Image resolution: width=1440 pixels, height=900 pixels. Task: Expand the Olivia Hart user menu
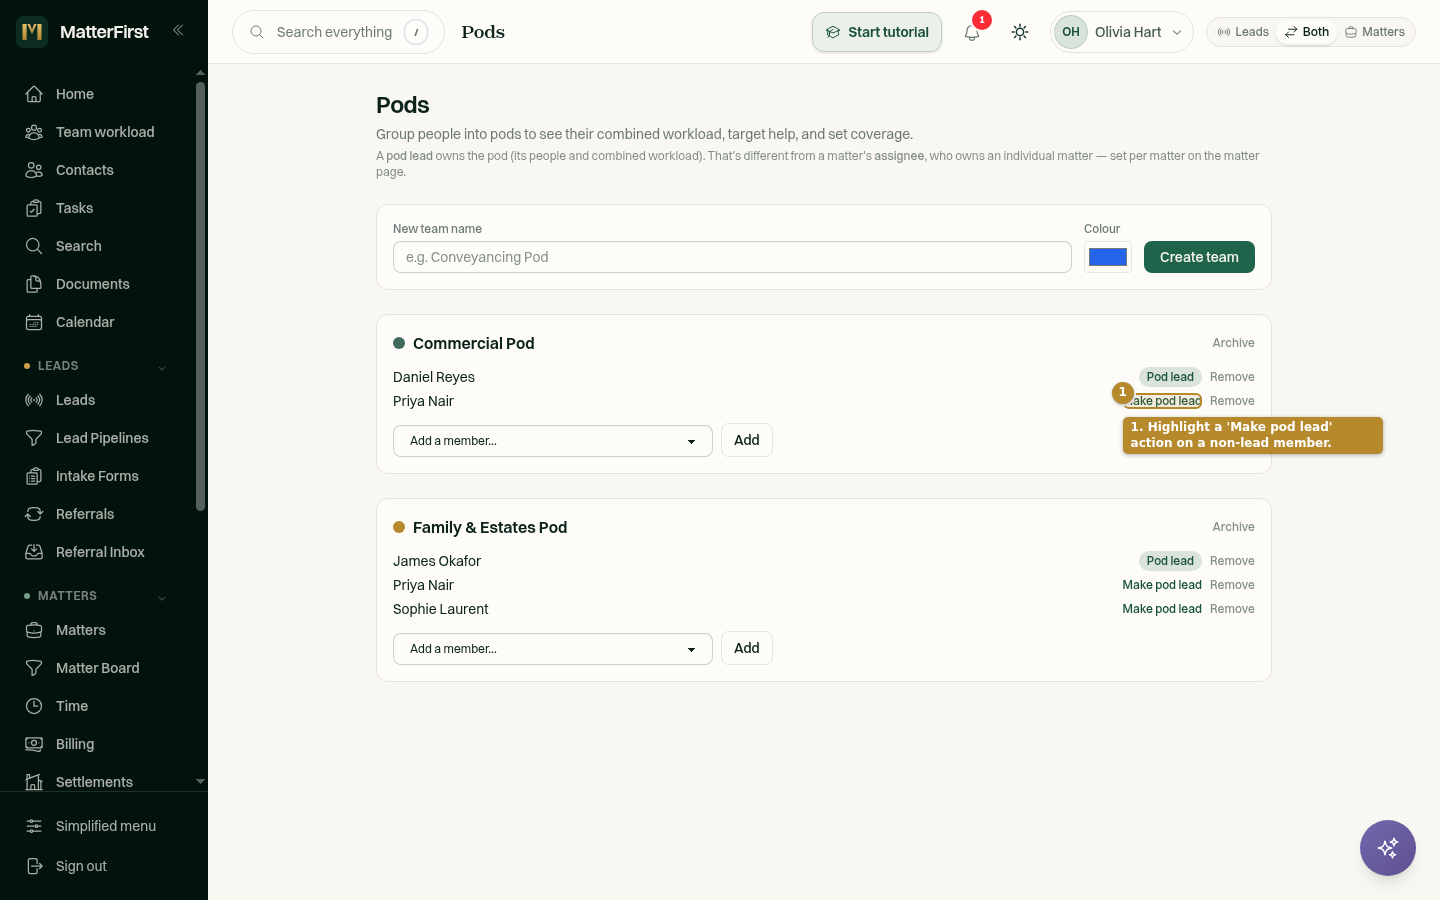(x=1122, y=32)
